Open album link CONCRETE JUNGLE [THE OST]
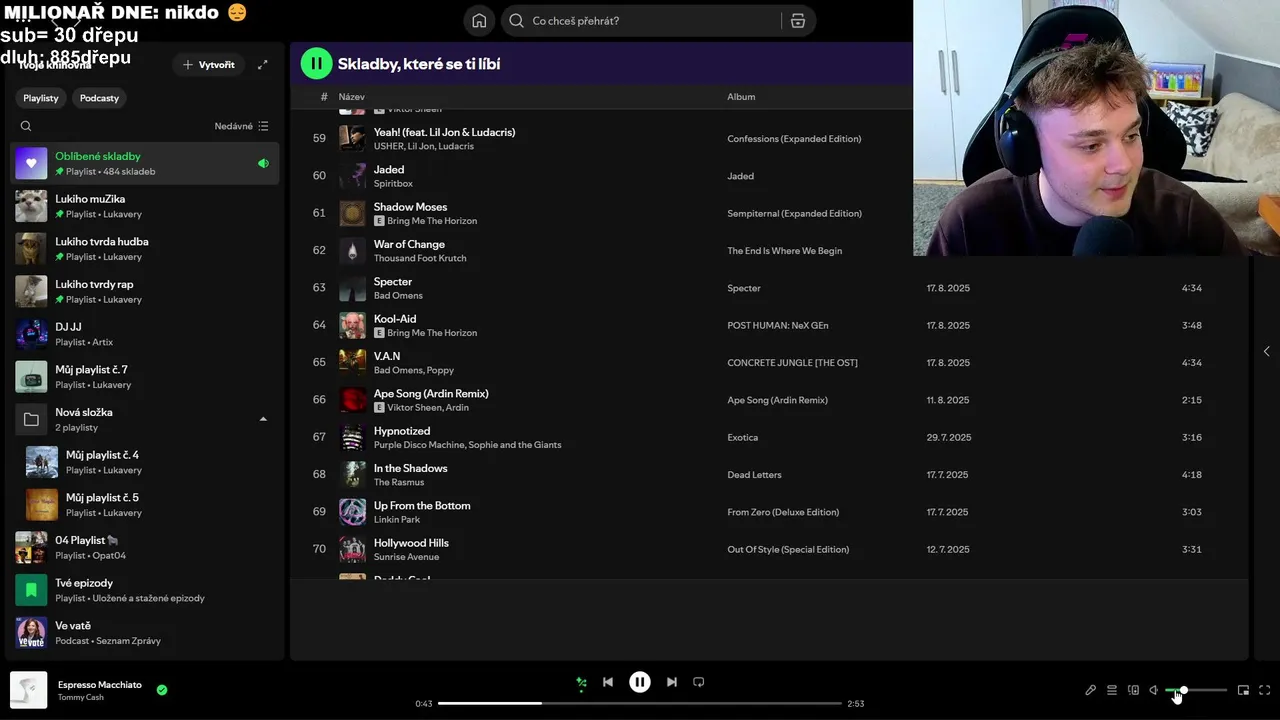Viewport: 1280px width, 720px height. pos(792,363)
